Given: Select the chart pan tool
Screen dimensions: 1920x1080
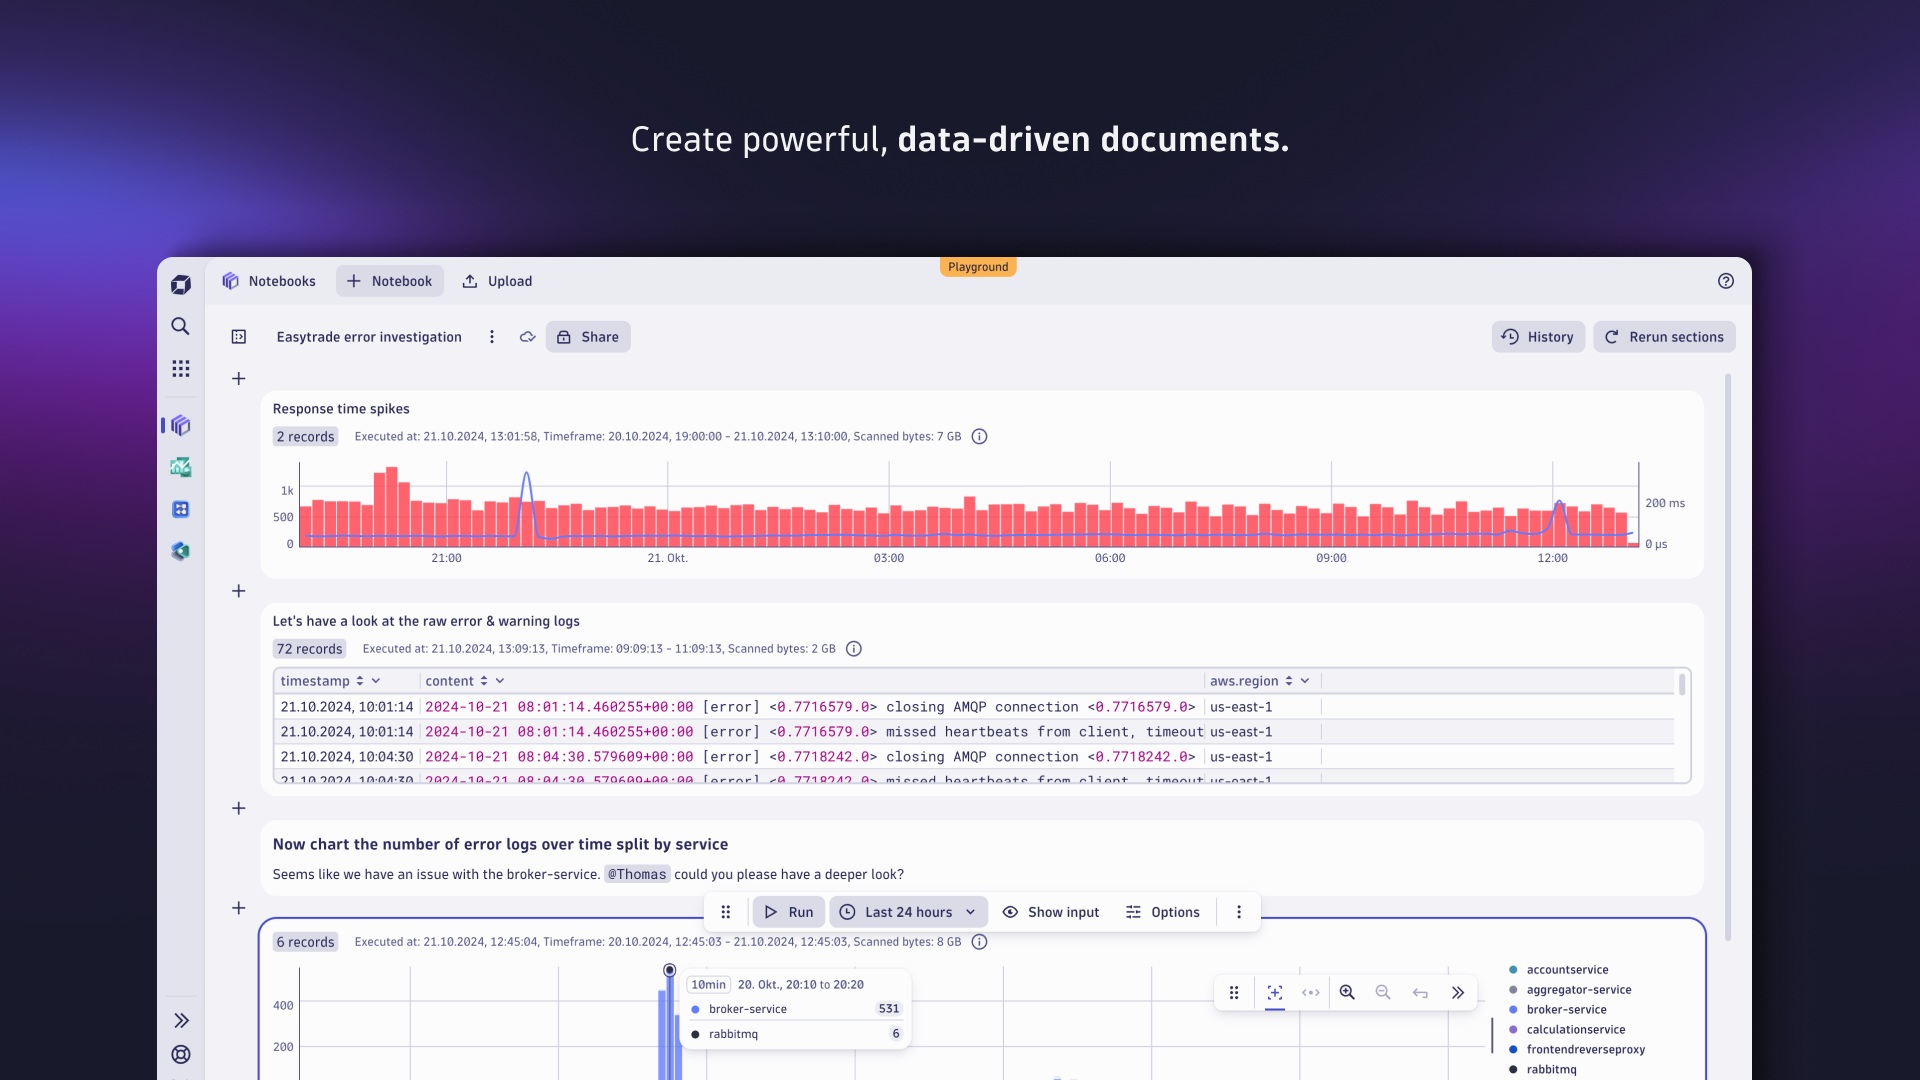Looking at the screenshot, I should coord(1311,993).
